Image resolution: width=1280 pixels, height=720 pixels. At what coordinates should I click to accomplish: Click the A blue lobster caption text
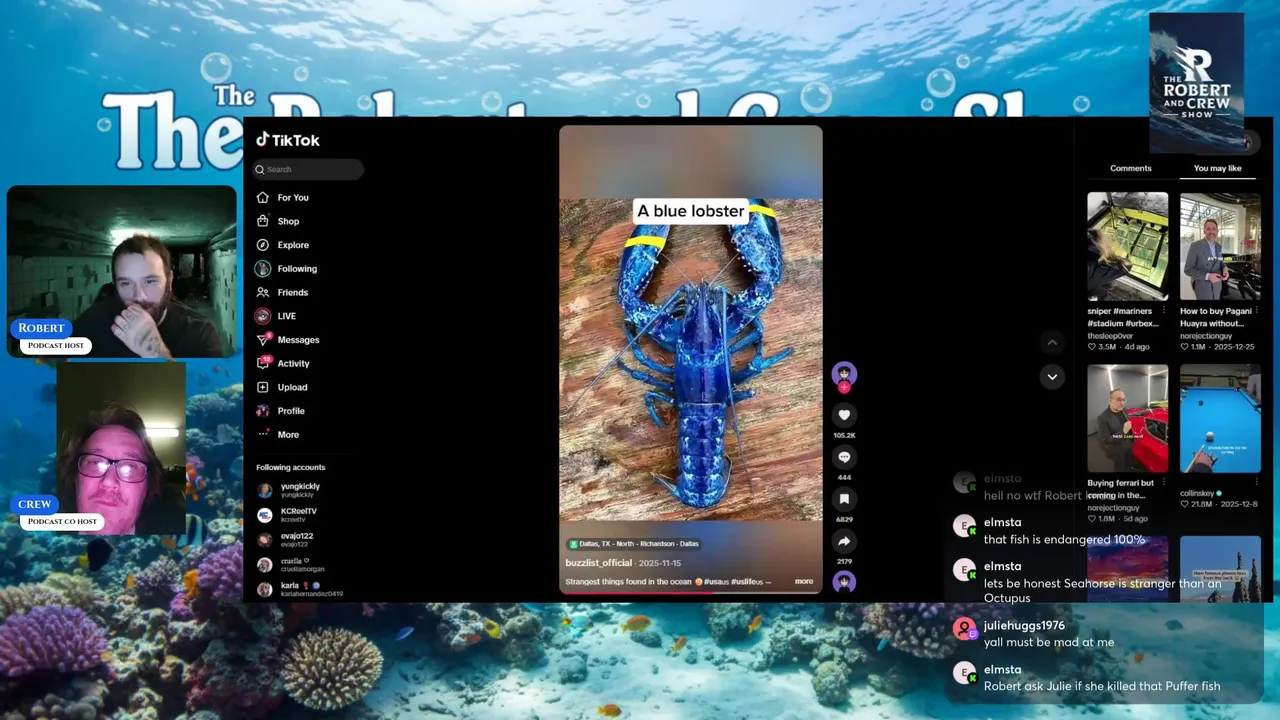coord(691,211)
